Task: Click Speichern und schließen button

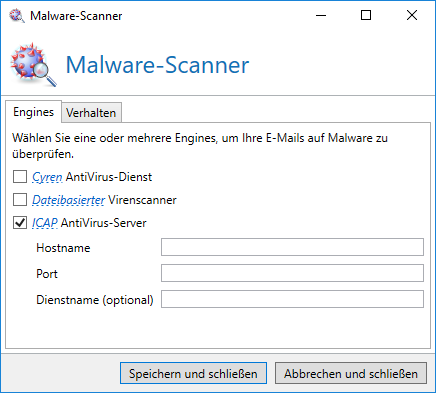Action: (x=193, y=373)
